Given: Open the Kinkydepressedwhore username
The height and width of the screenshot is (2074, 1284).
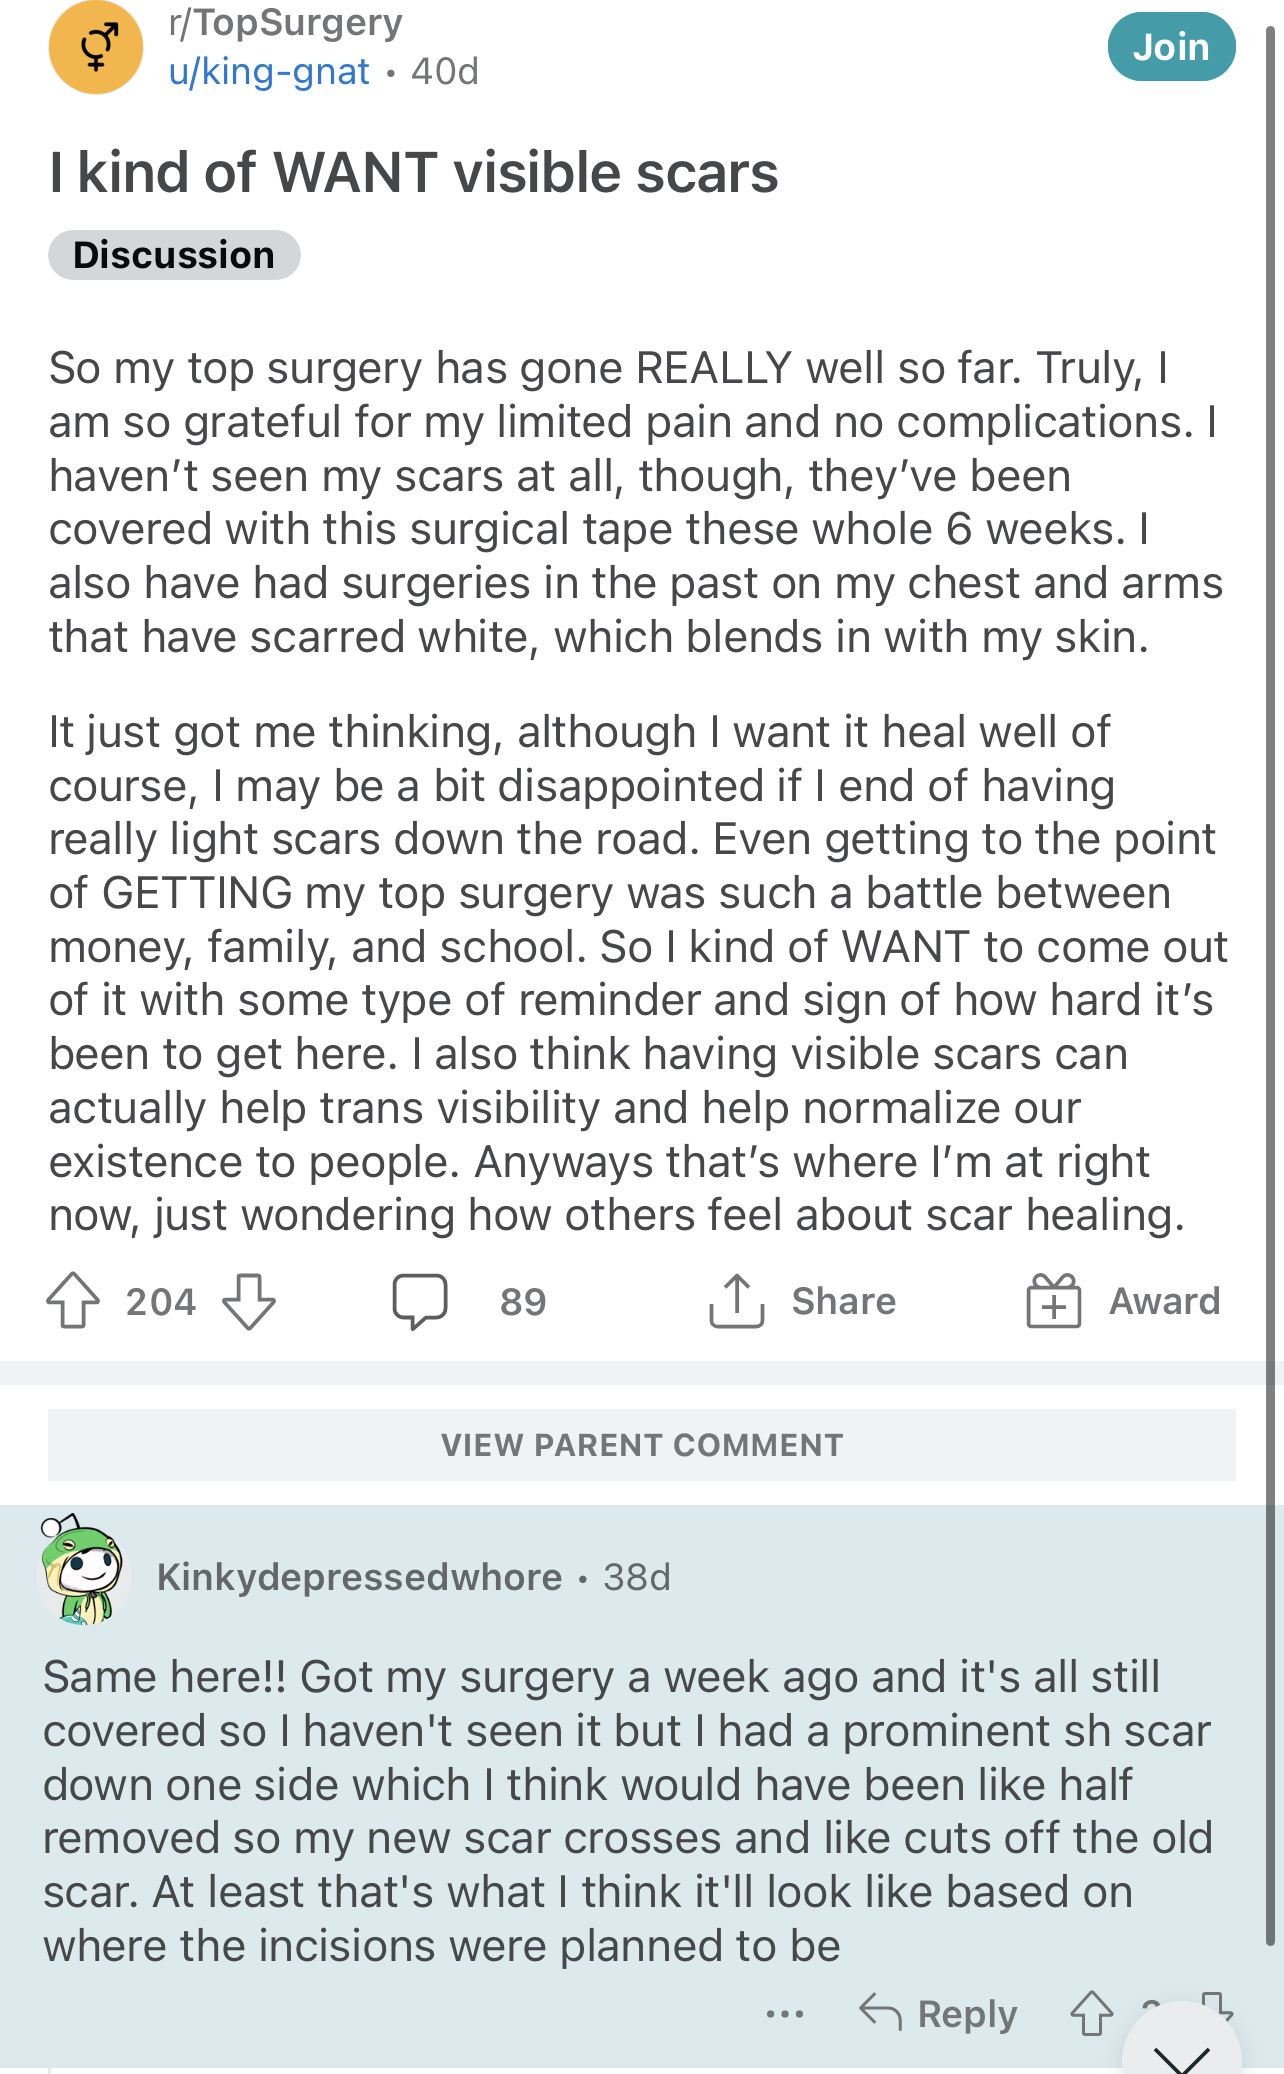Looking at the screenshot, I should pyautogui.click(x=360, y=1577).
